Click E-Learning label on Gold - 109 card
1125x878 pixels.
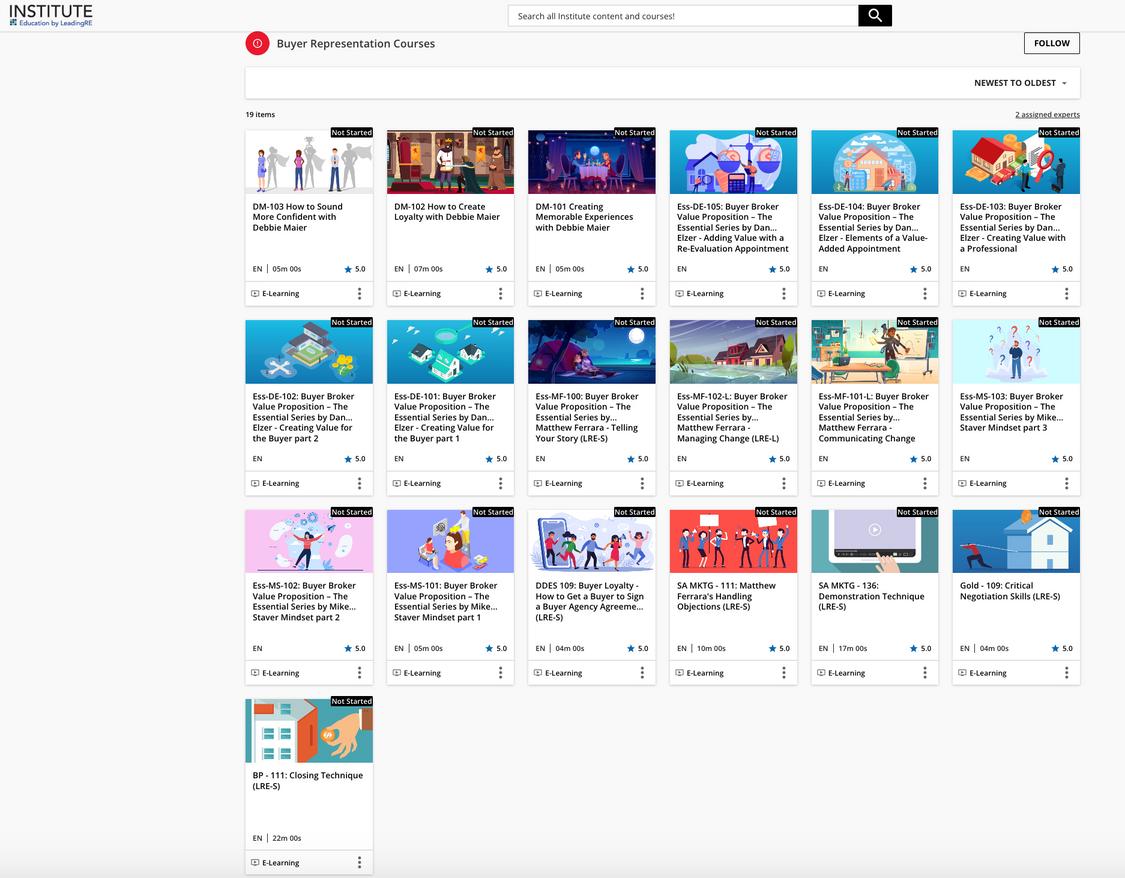(988, 673)
